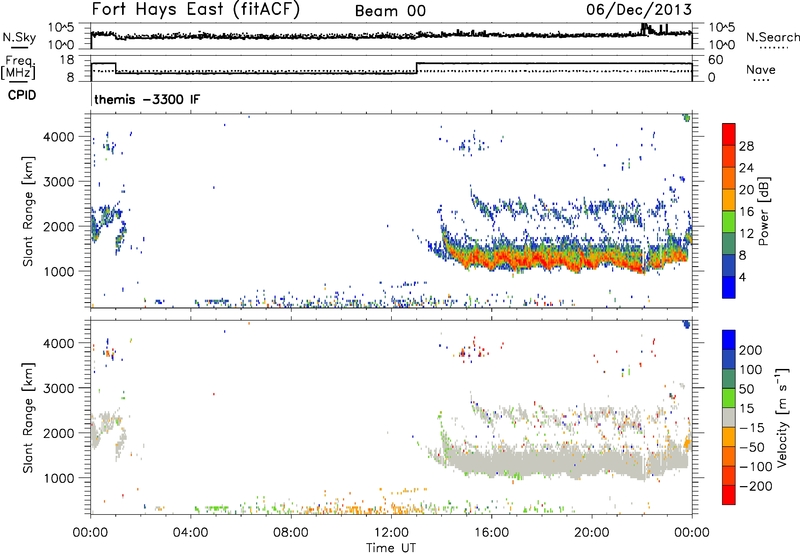
Task: Click the '-200' label on the Velocity color bar
Action: (x=756, y=486)
